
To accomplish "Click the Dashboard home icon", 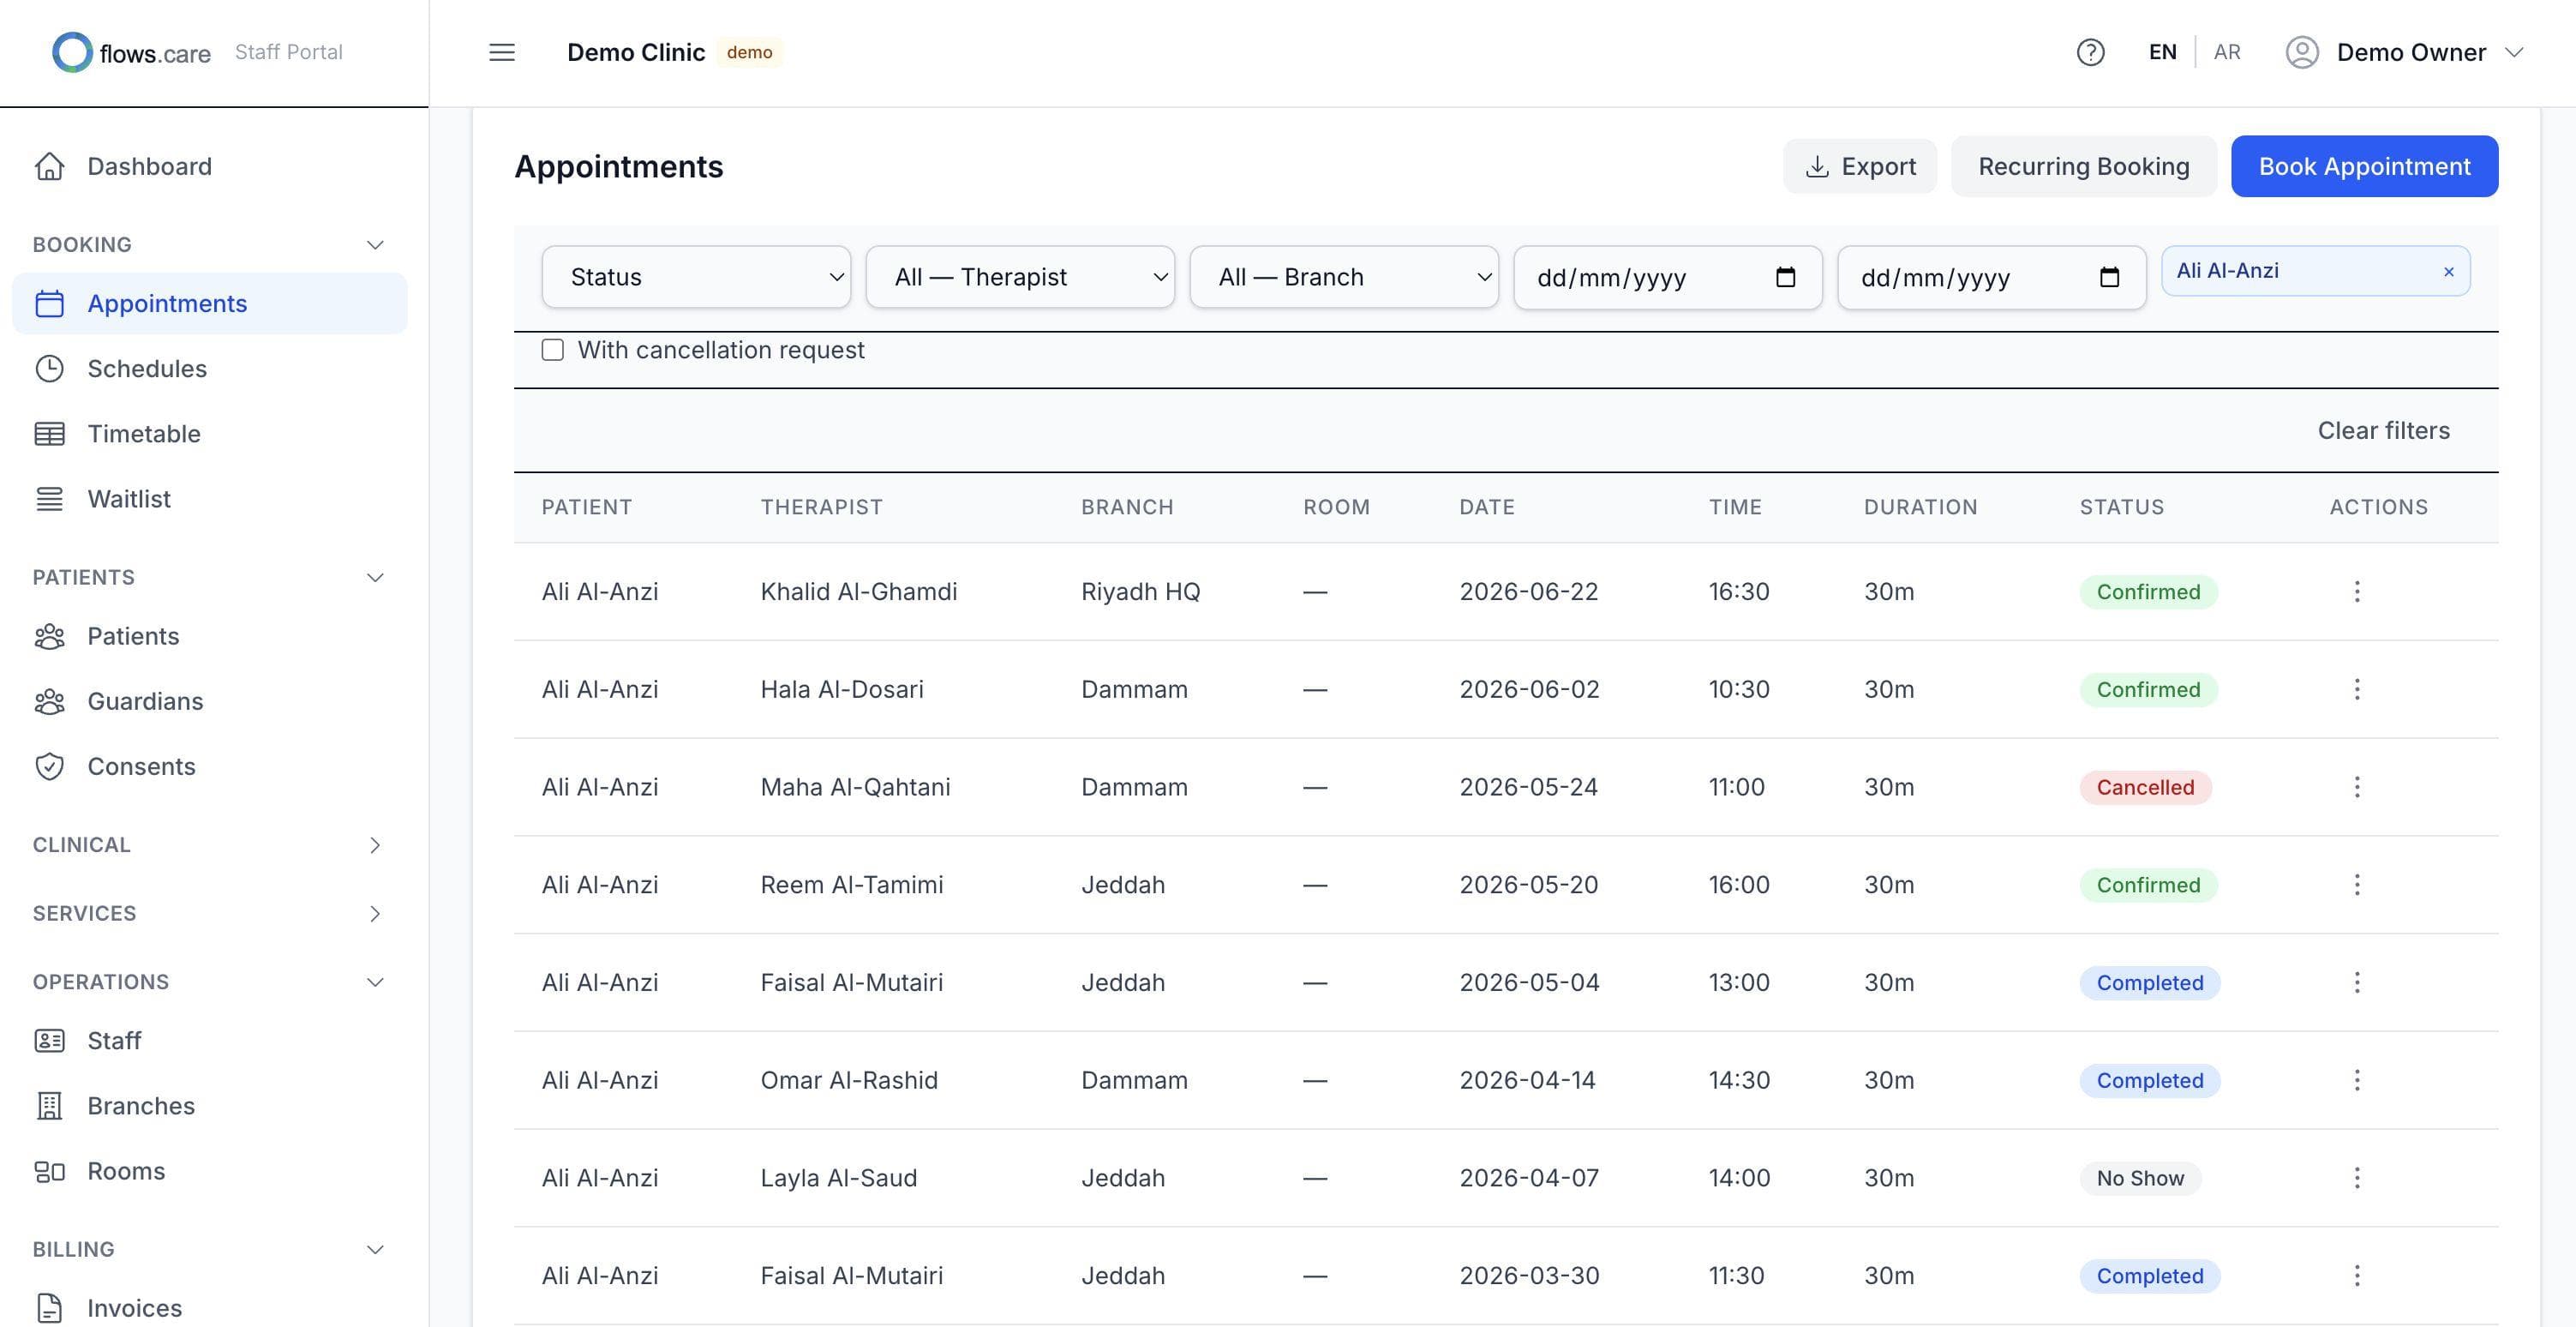I will [x=50, y=166].
